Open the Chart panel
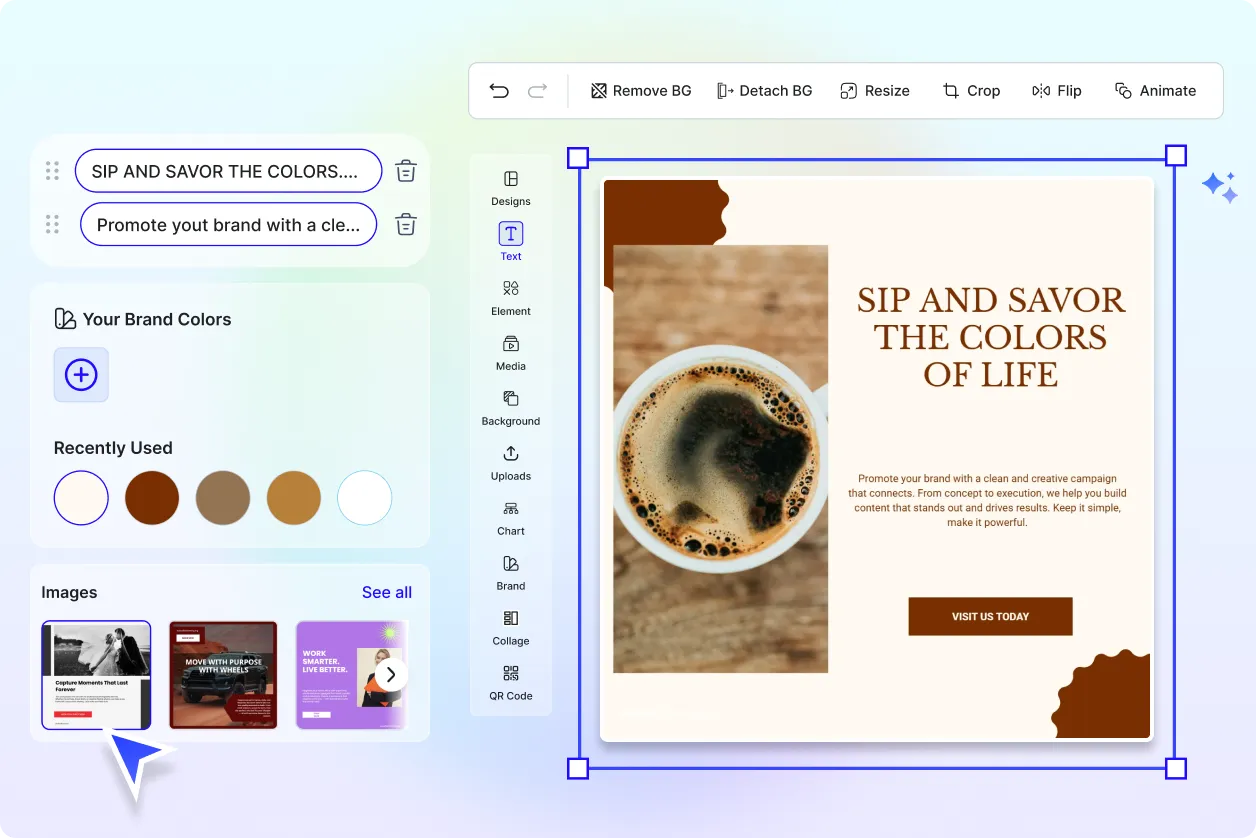The width and height of the screenshot is (1256, 838). pyautogui.click(x=510, y=520)
